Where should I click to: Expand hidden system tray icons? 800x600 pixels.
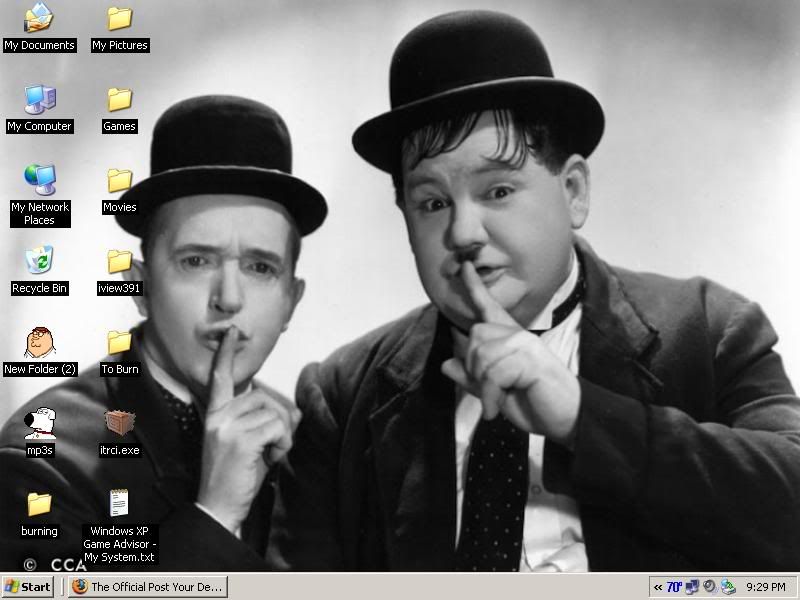click(658, 587)
